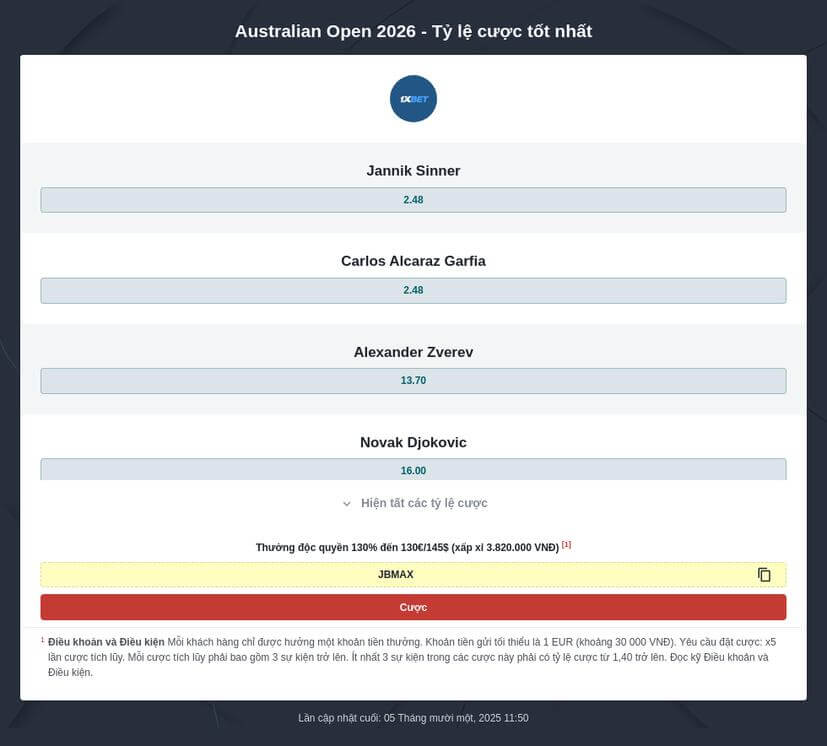Viewport: 827px width, 746px height.
Task: Select Carlos Alcaraz Garfia's 2.48 odds
Action: click(x=413, y=290)
